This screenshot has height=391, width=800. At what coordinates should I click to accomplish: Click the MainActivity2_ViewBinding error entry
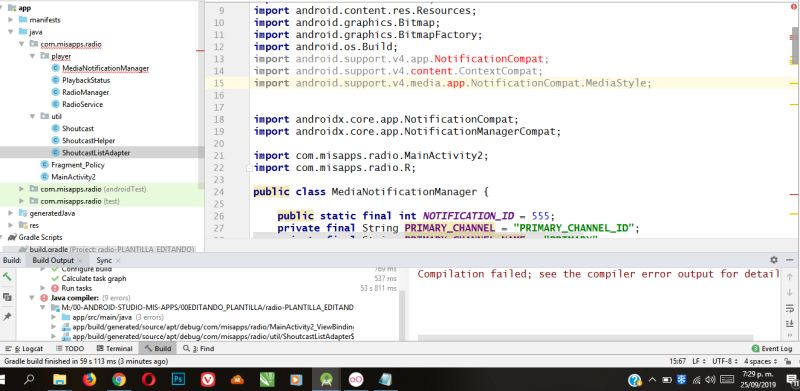click(213, 327)
